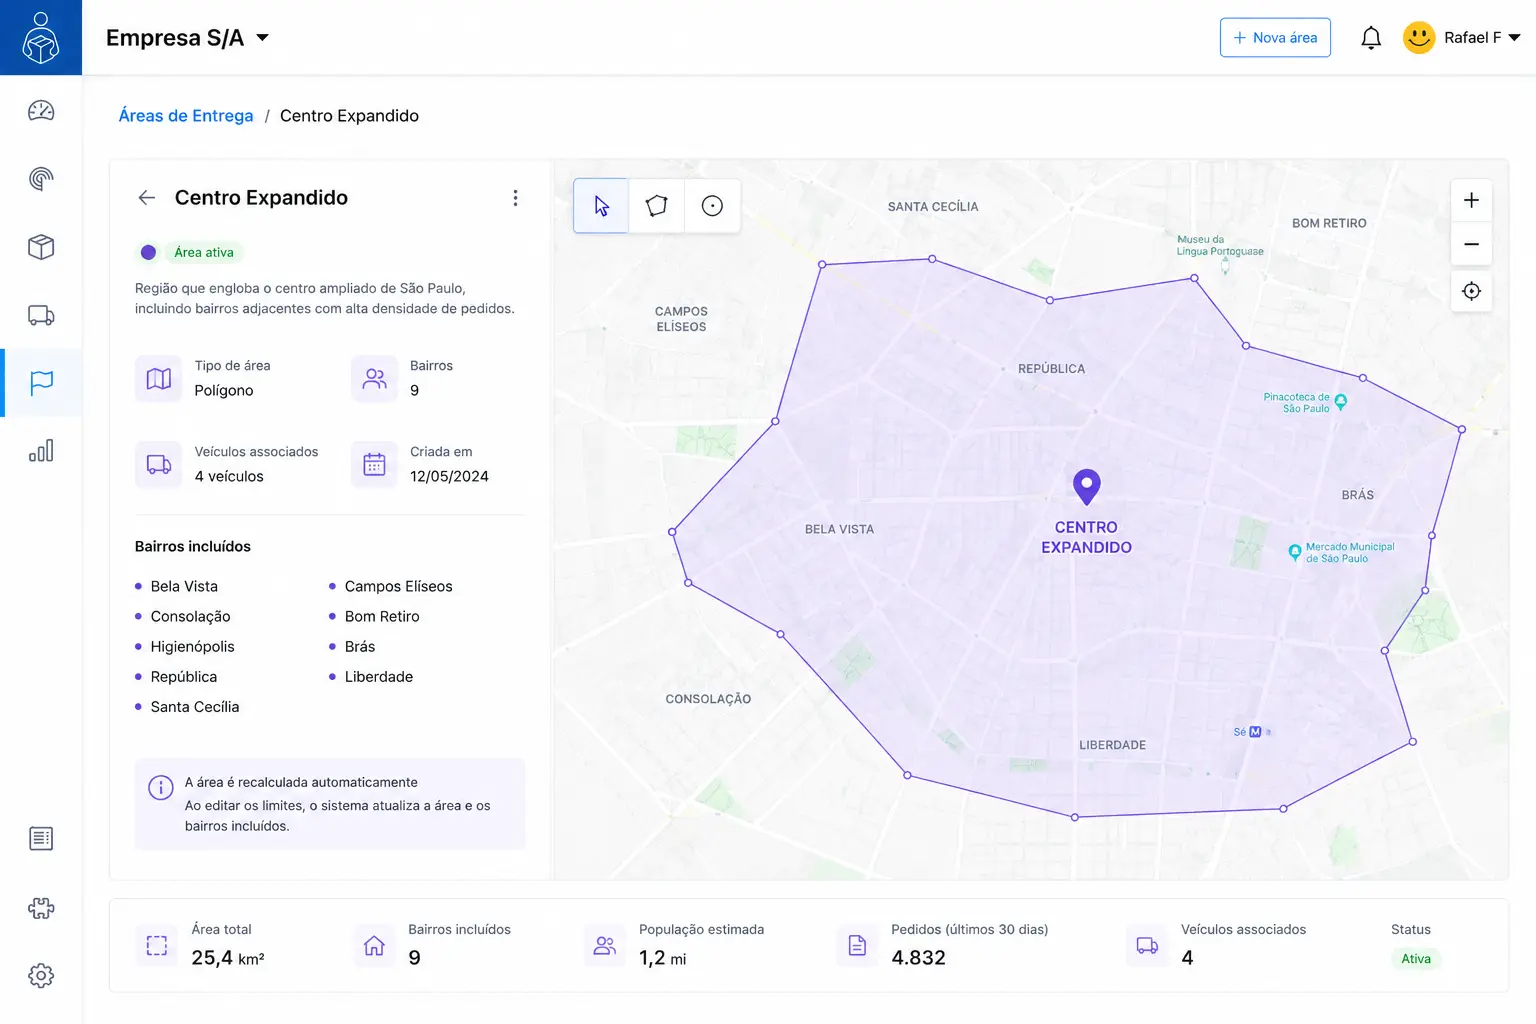Open the three-dot options menu for Centro Expandido
The height and width of the screenshot is (1024, 1536).
pos(515,198)
